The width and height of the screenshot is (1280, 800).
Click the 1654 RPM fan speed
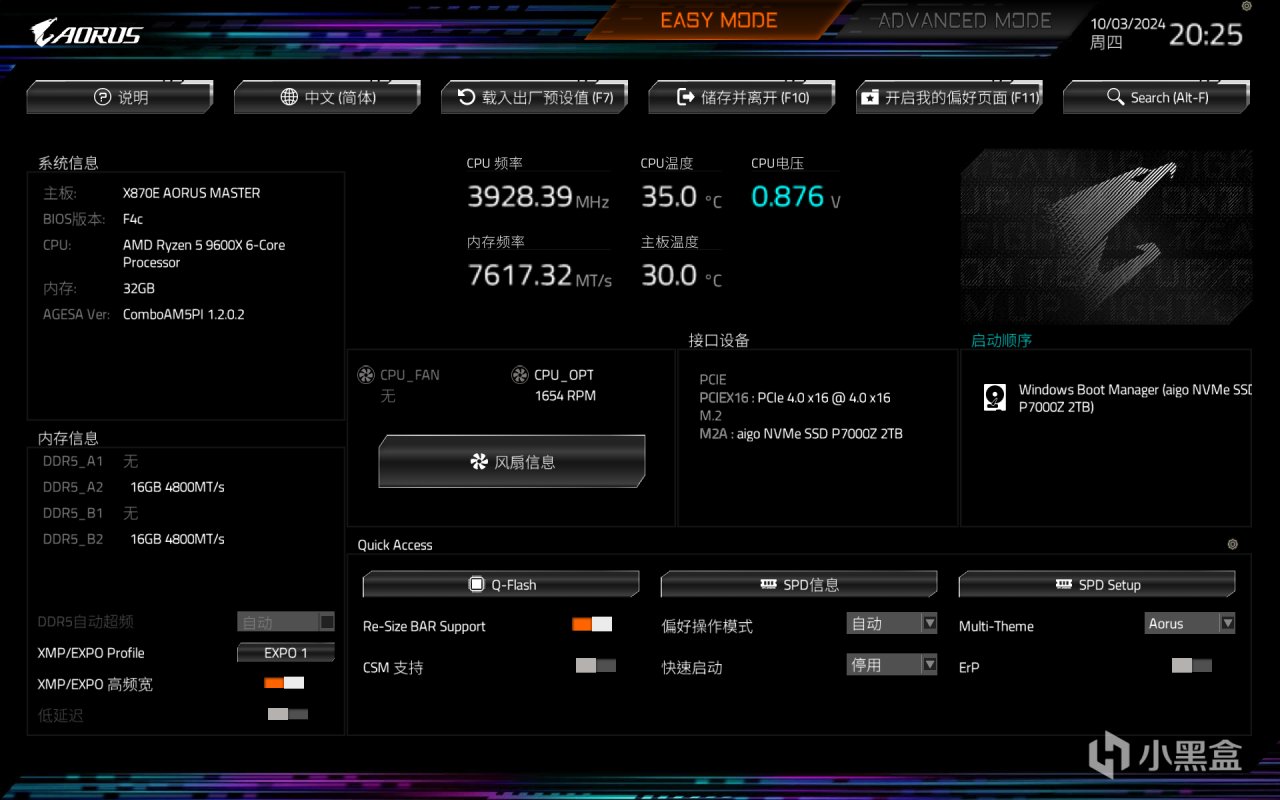[x=565, y=396]
